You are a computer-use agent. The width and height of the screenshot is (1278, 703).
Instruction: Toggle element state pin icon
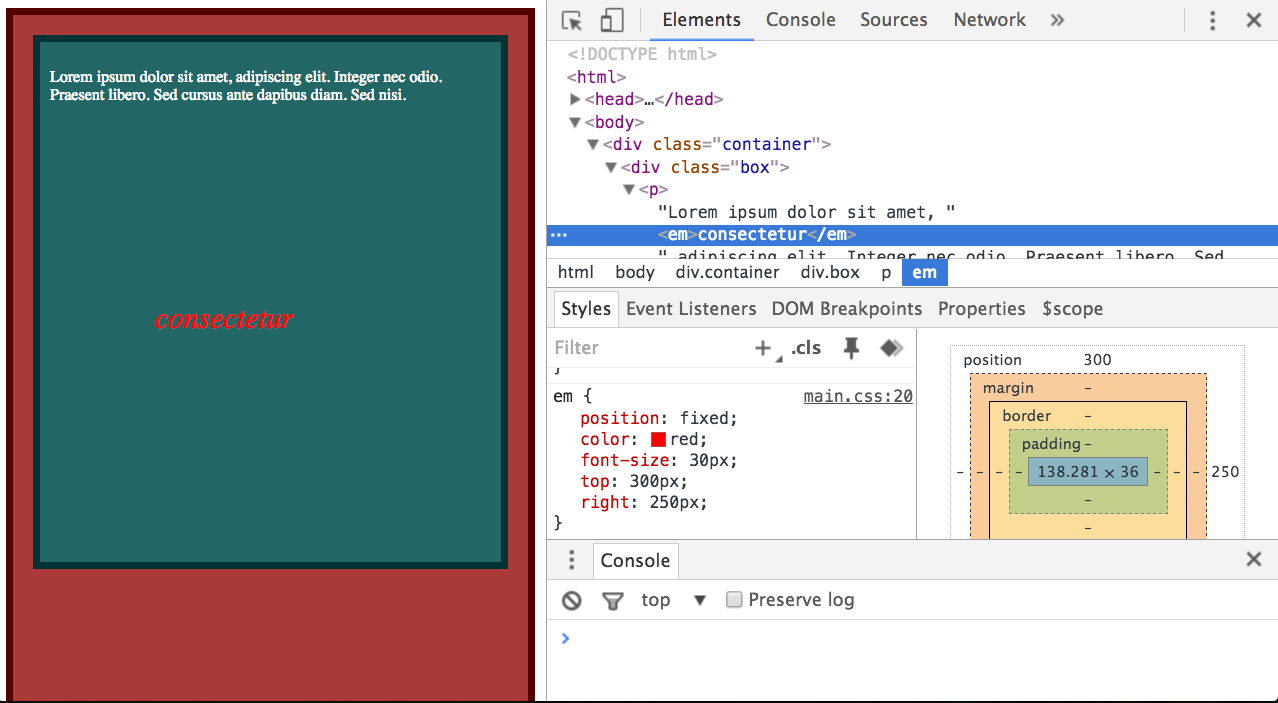pyautogui.click(x=851, y=348)
